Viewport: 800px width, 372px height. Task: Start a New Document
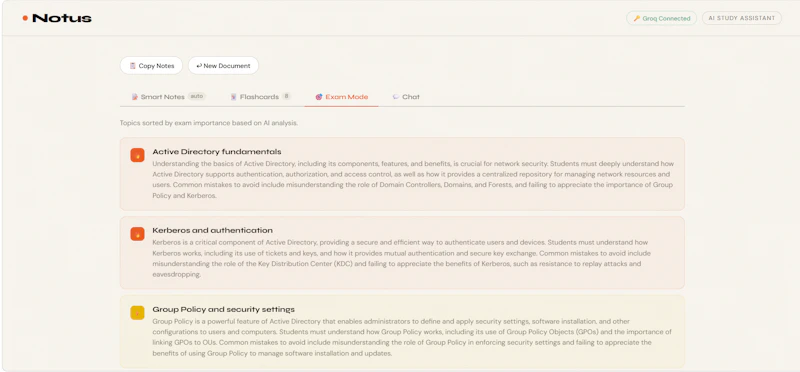pos(223,66)
